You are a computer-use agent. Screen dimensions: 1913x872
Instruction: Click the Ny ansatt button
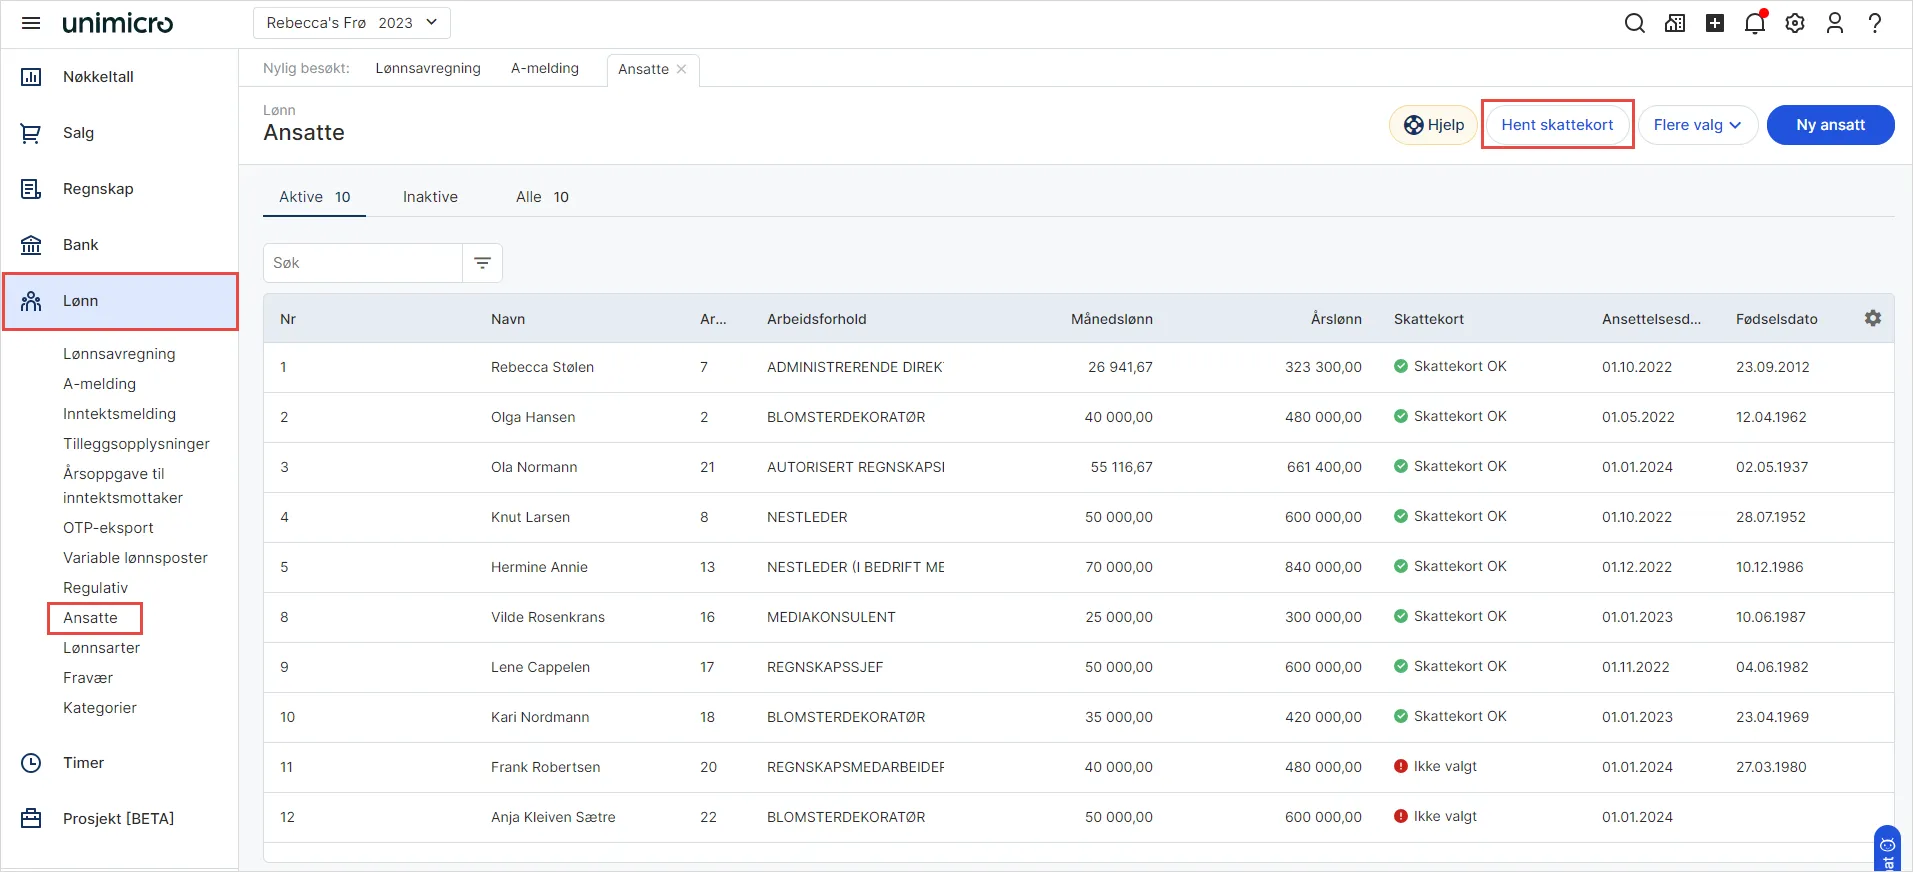1829,125
